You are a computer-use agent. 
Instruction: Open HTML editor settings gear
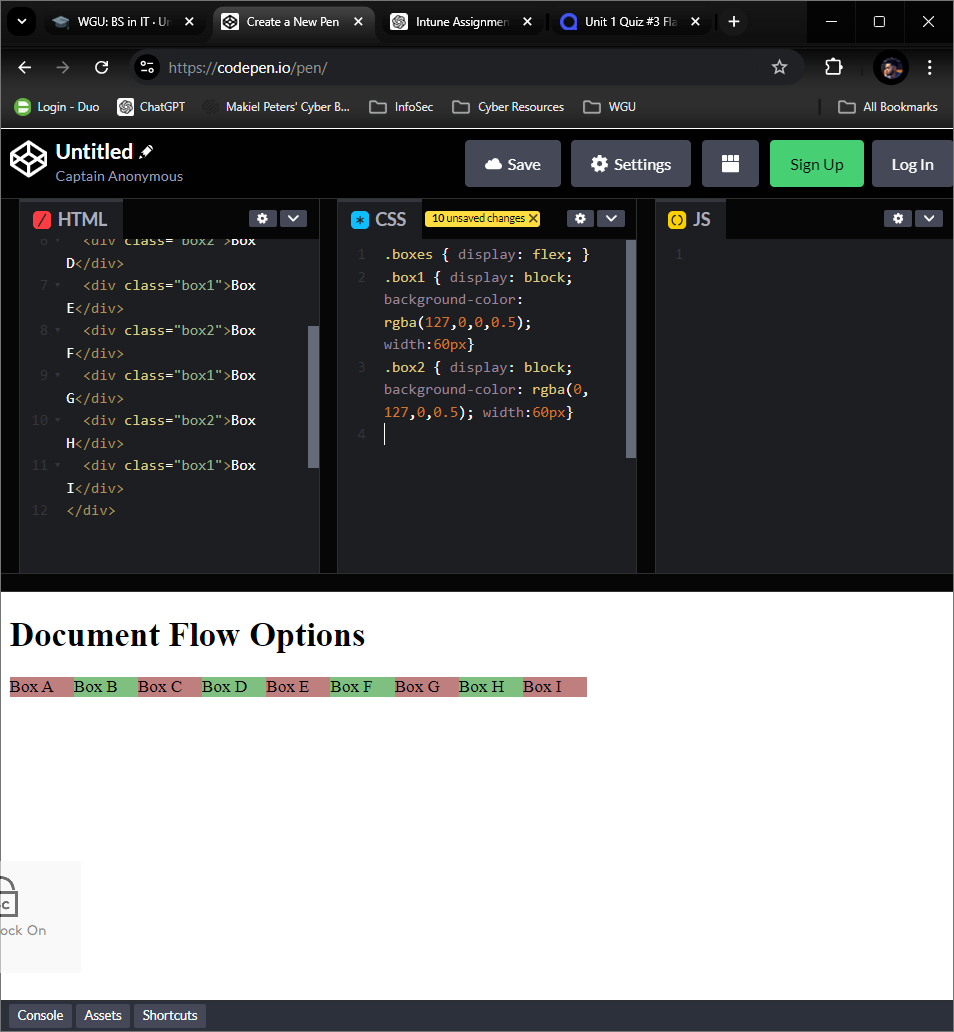pos(262,218)
